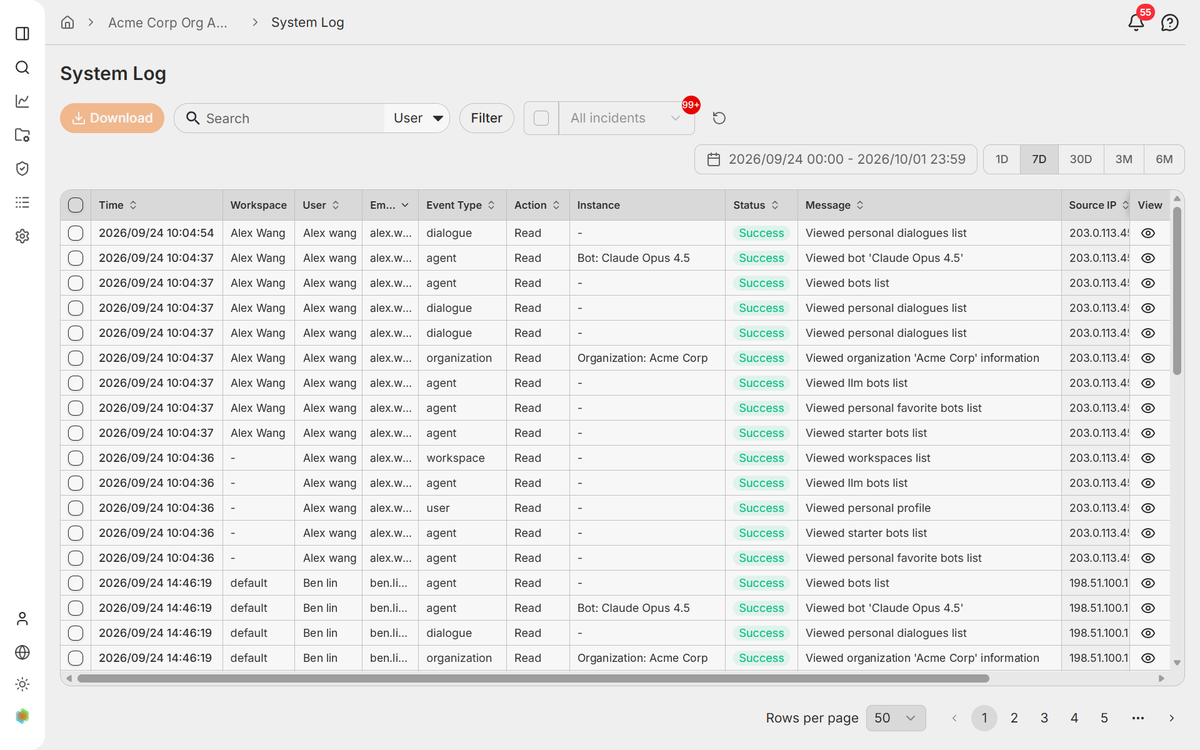Click the vertical table scrollbar
This screenshot has height=750, width=1200.
[x=1177, y=291]
